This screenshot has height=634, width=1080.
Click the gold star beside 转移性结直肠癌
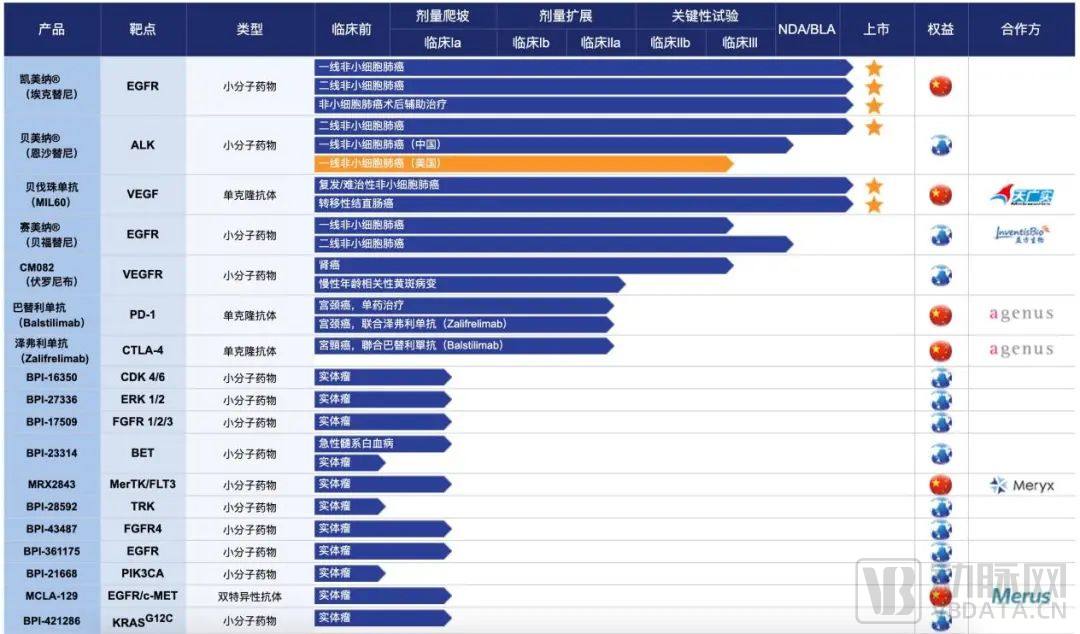(874, 203)
